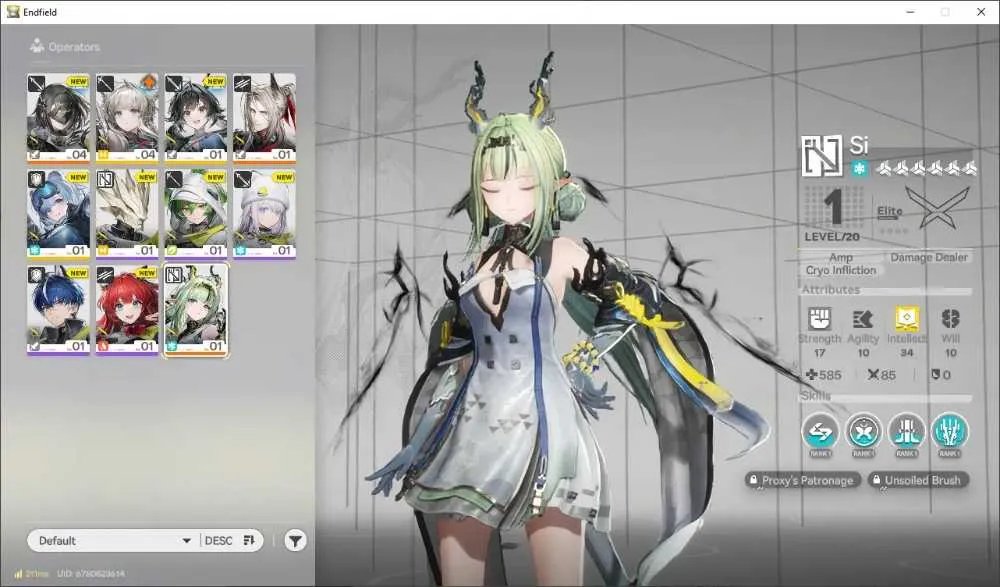The height and width of the screenshot is (587, 1000).
Task: Click the Endfield app icon in title bar
Action: pyautogui.click(x=13, y=11)
